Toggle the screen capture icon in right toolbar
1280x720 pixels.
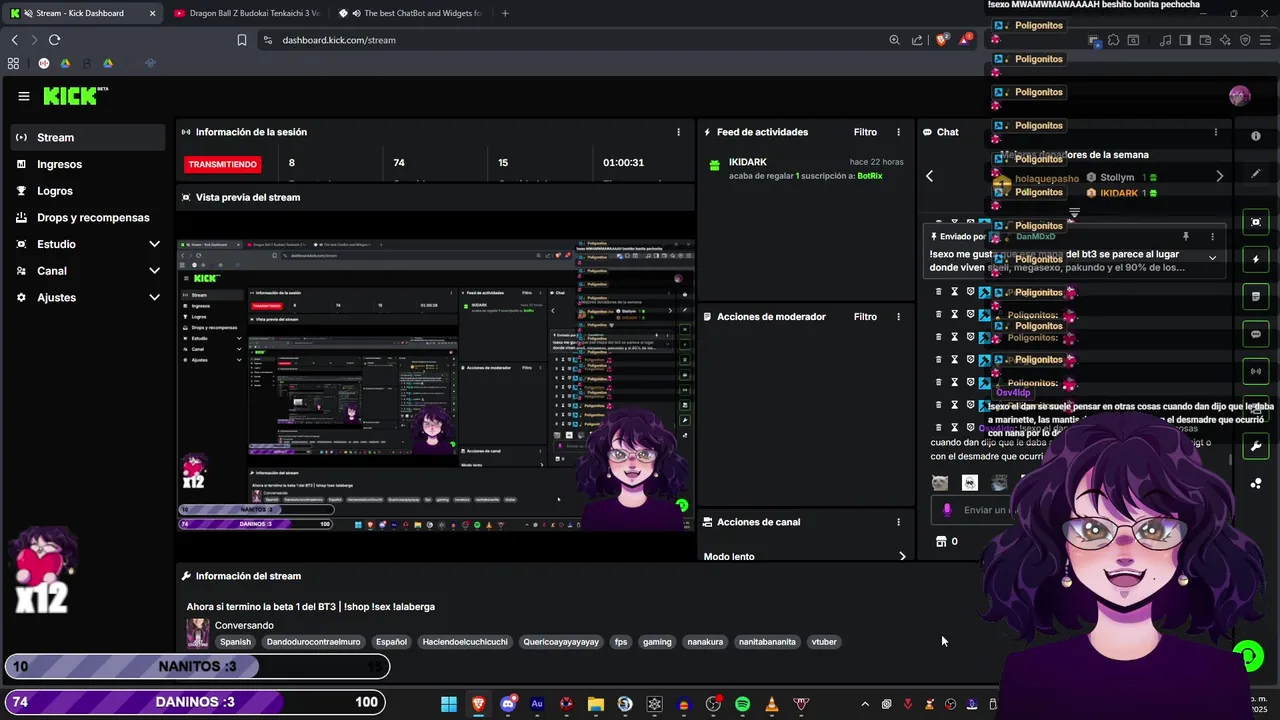[1256, 222]
